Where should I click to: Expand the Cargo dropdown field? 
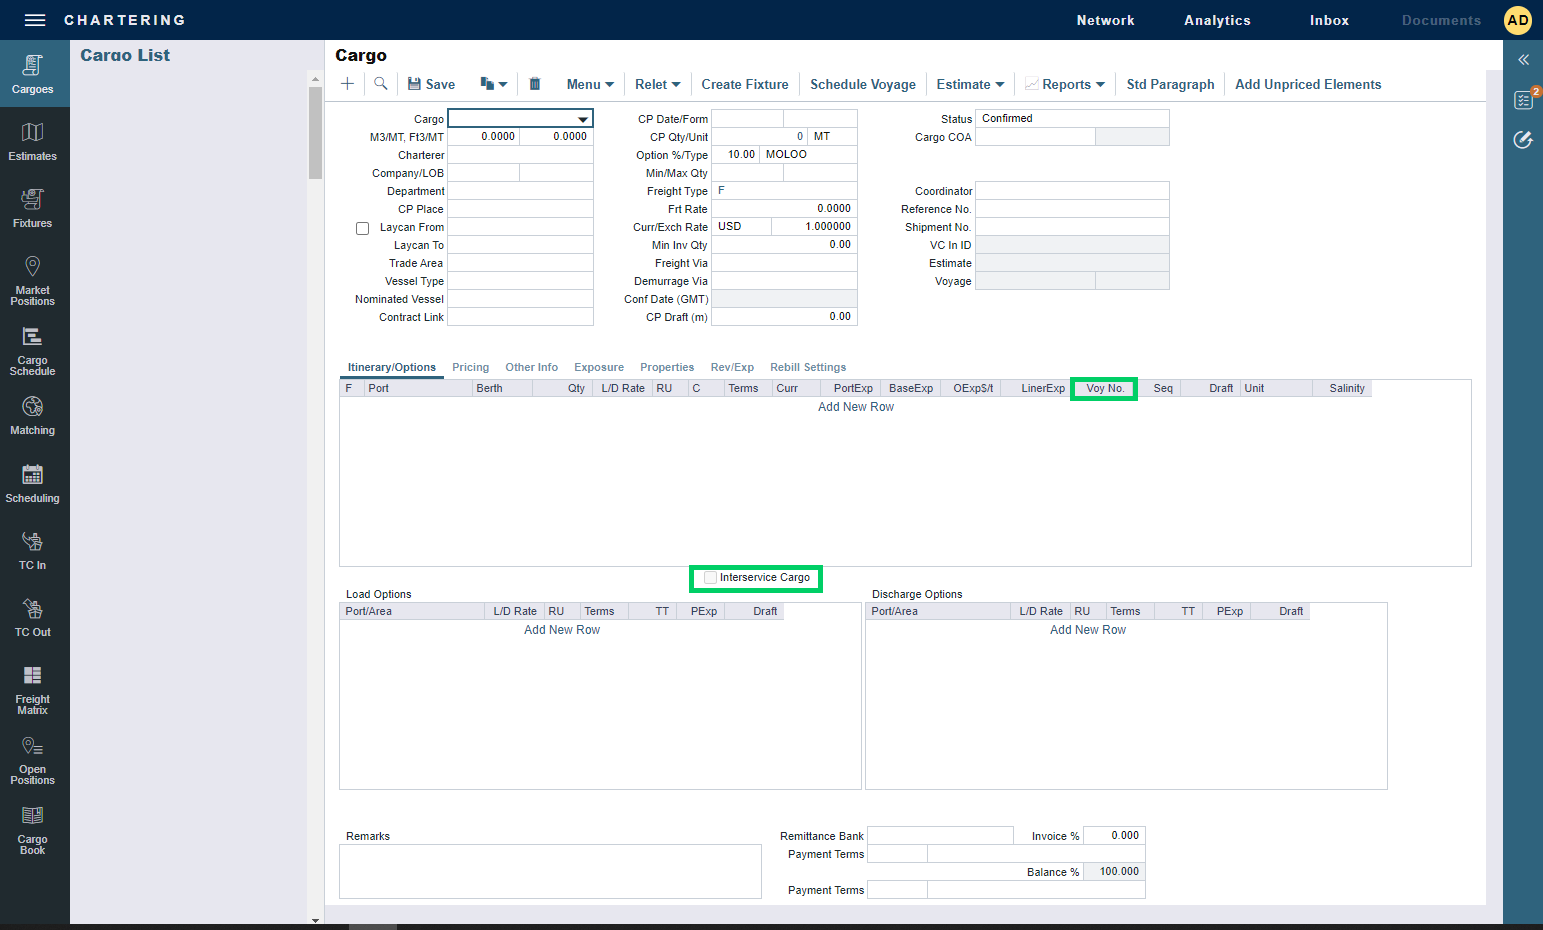pyautogui.click(x=582, y=119)
